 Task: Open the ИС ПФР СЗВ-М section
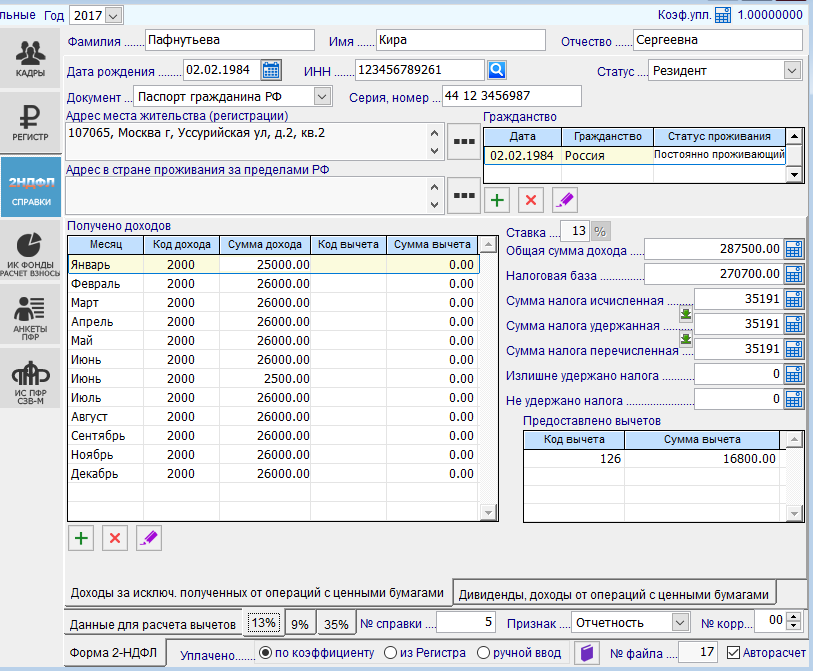click(x=30, y=379)
